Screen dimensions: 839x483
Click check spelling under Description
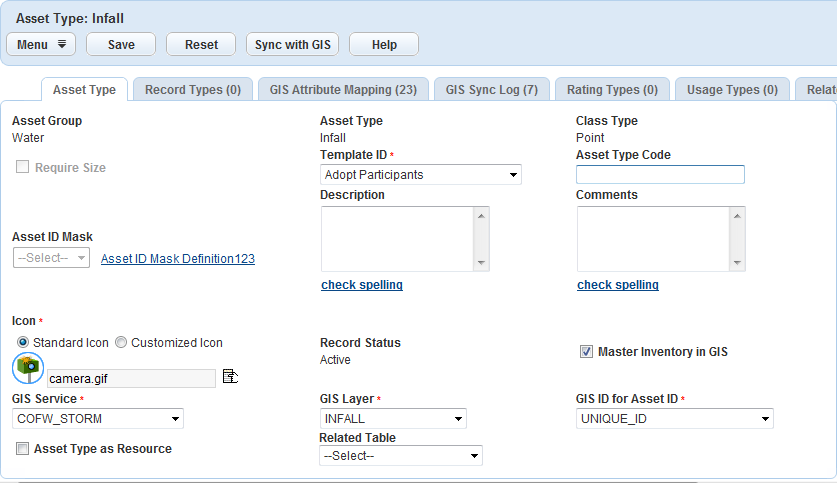(362, 285)
